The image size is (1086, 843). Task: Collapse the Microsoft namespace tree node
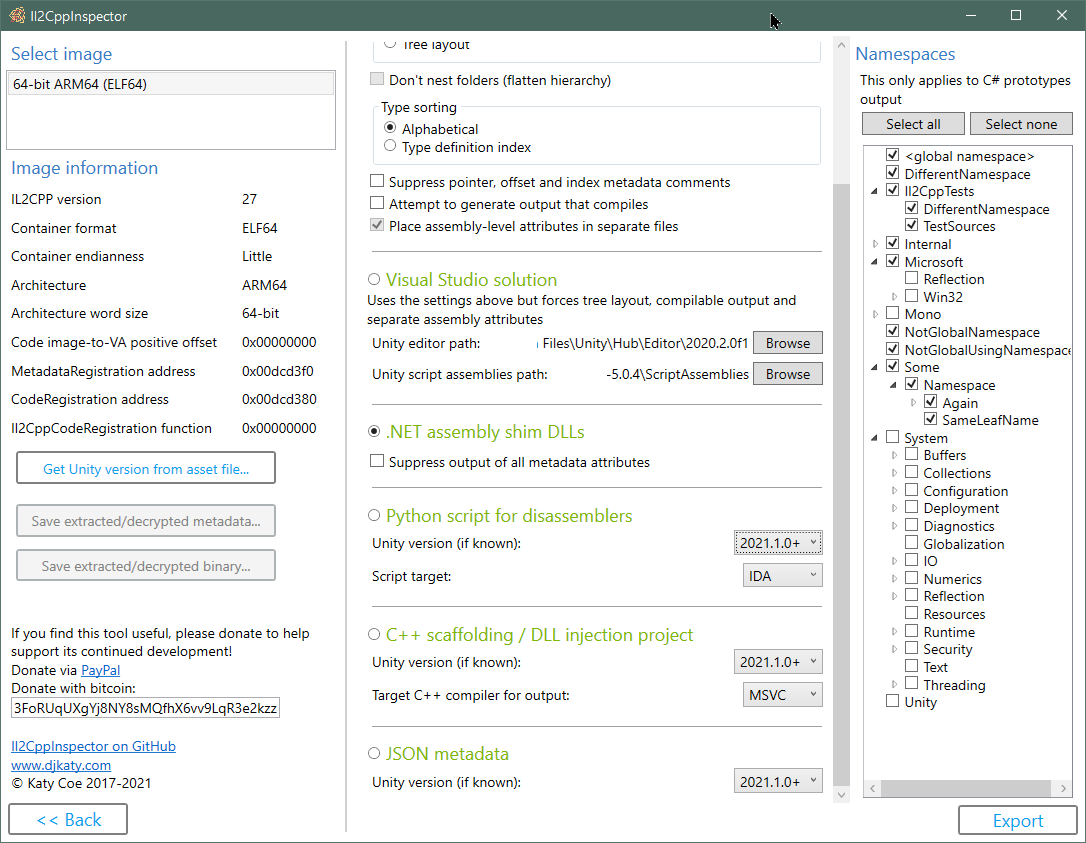[875, 261]
